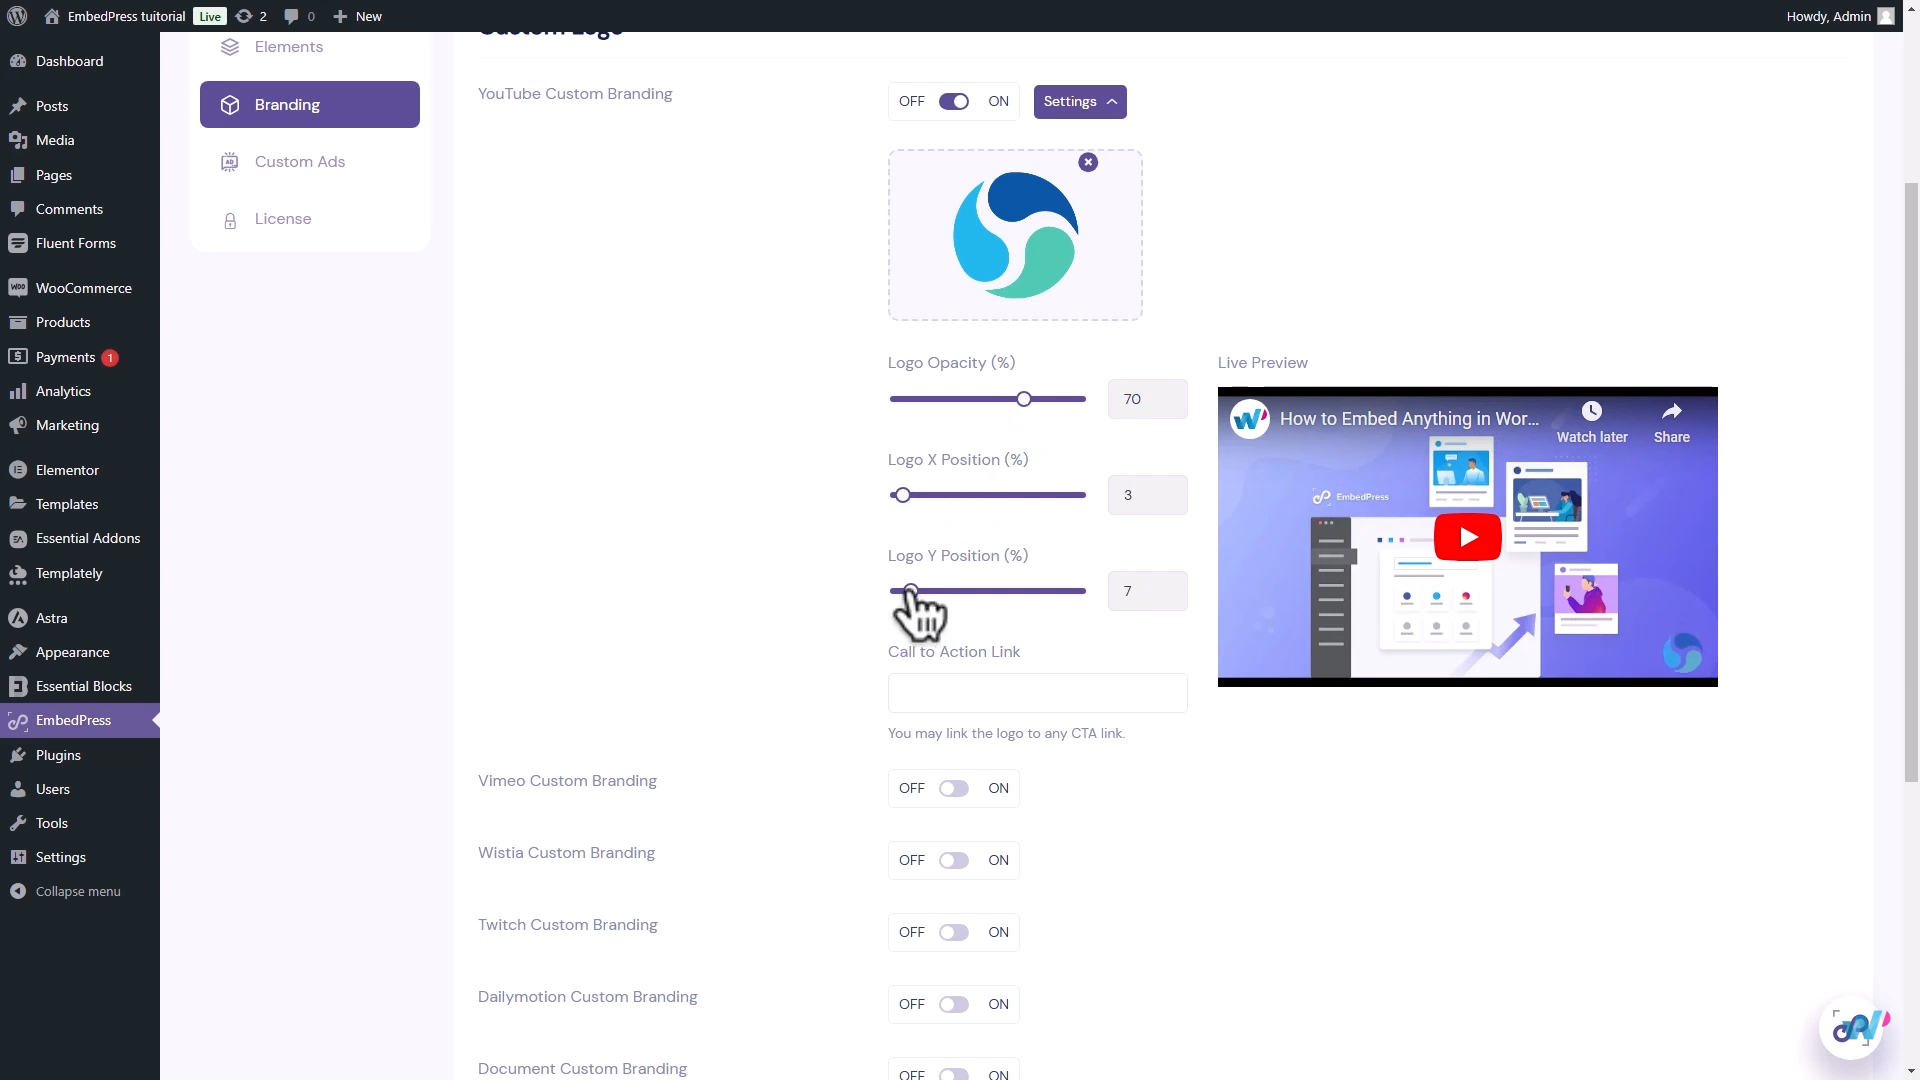The image size is (1920, 1080).
Task: Open the License lock item
Action: [x=282, y=219]
